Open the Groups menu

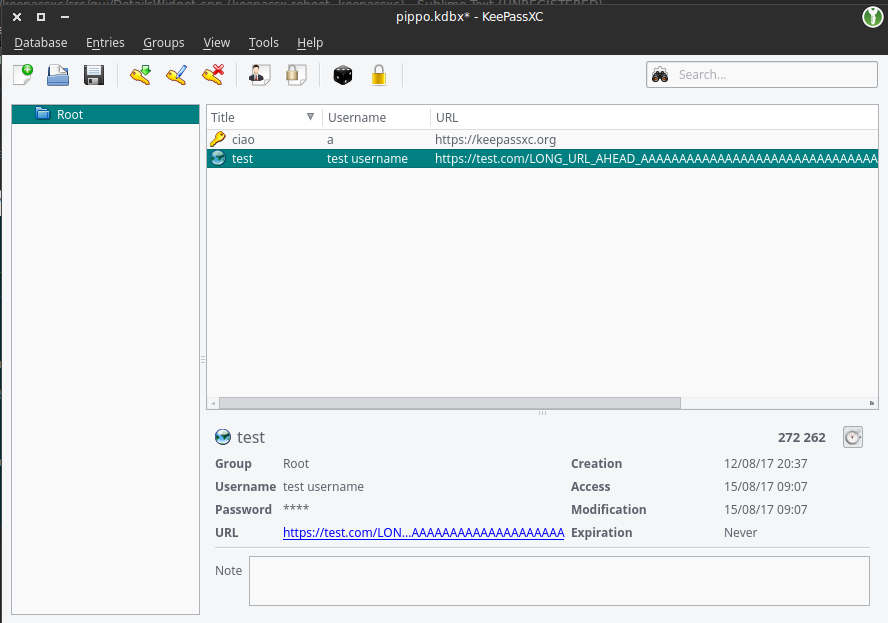(164, 42)
